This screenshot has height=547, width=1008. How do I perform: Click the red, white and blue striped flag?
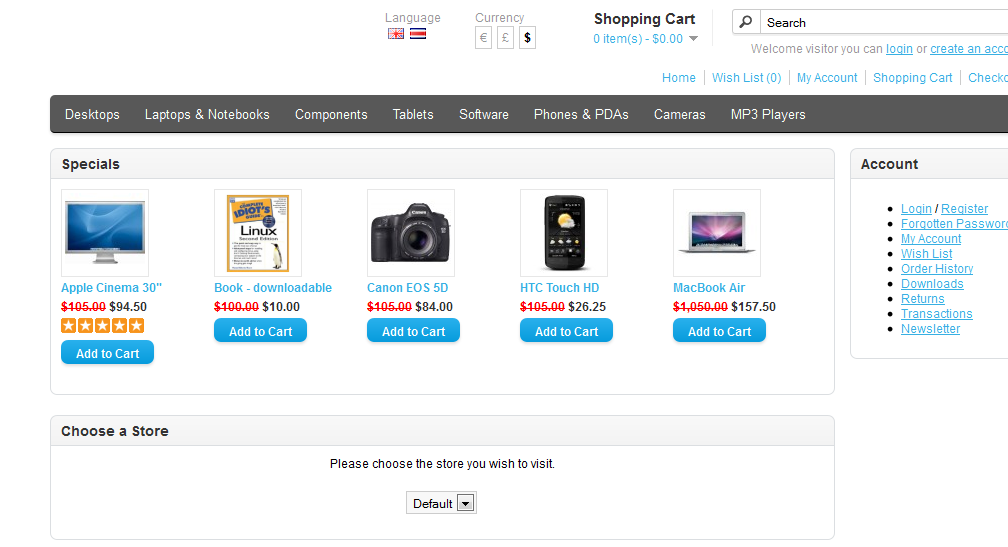click(x=418, y=33)
